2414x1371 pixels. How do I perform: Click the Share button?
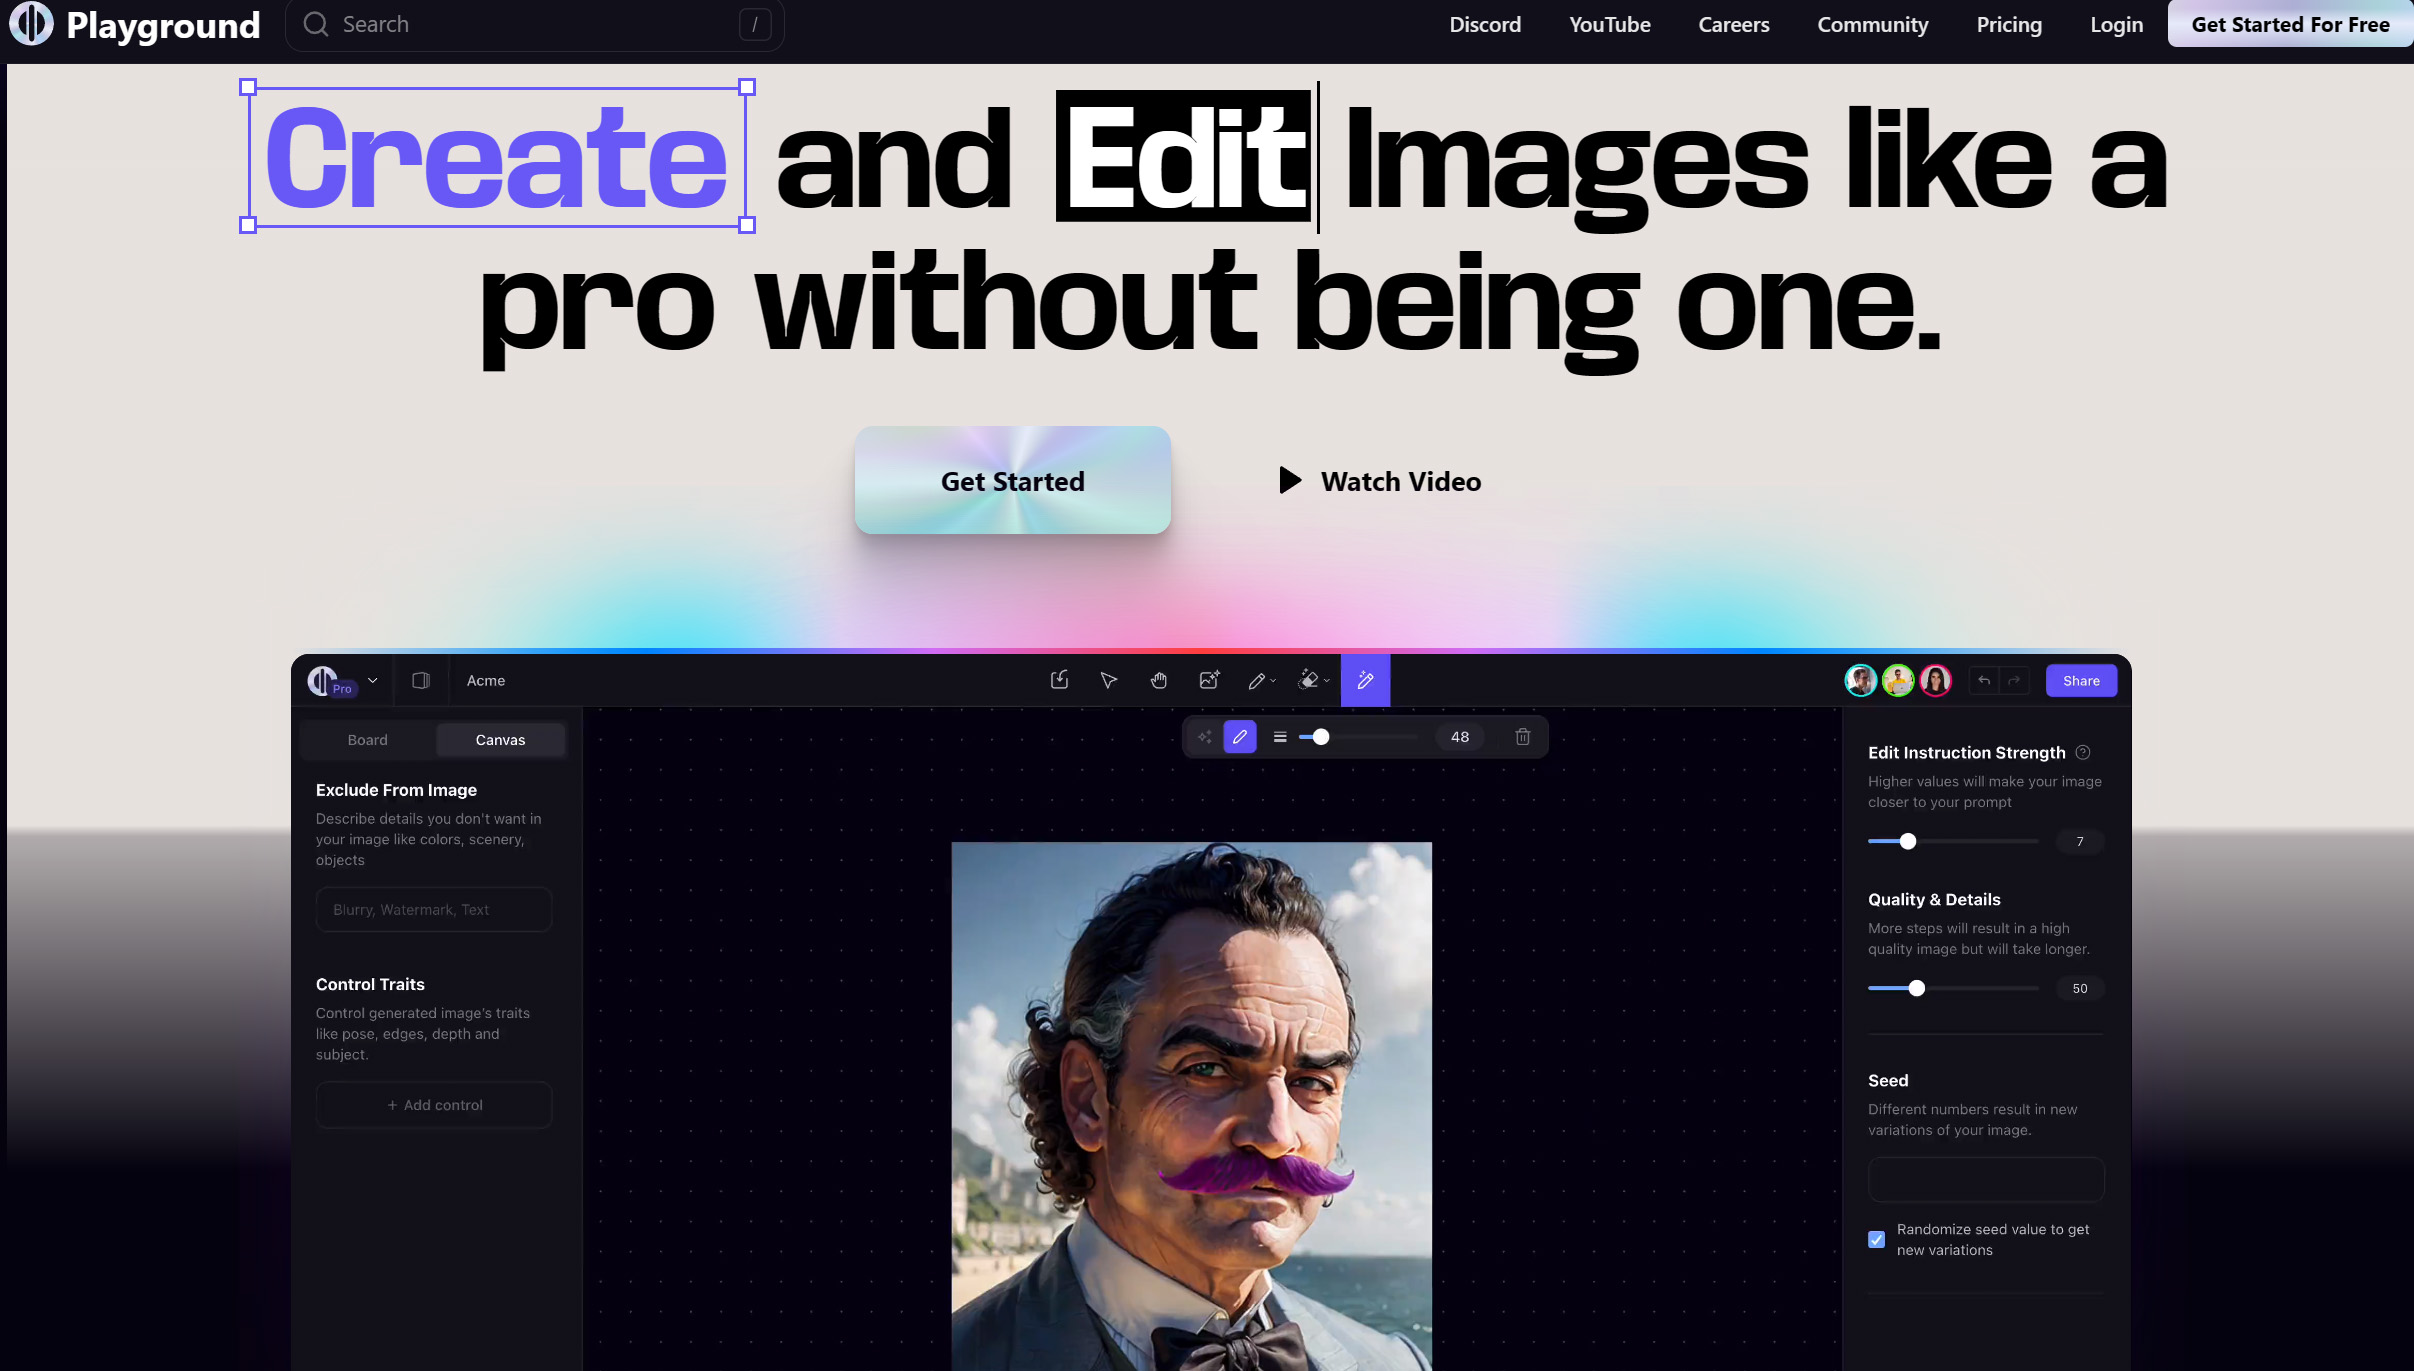[x=2081, y=681]
